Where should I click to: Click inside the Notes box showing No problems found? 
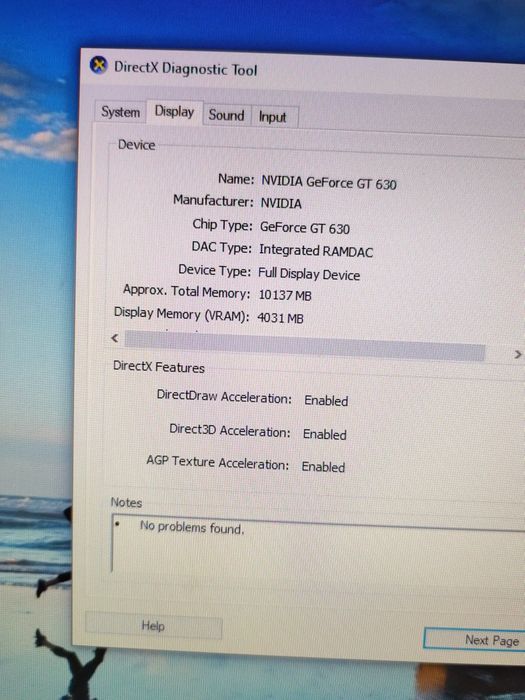point(318,548)
